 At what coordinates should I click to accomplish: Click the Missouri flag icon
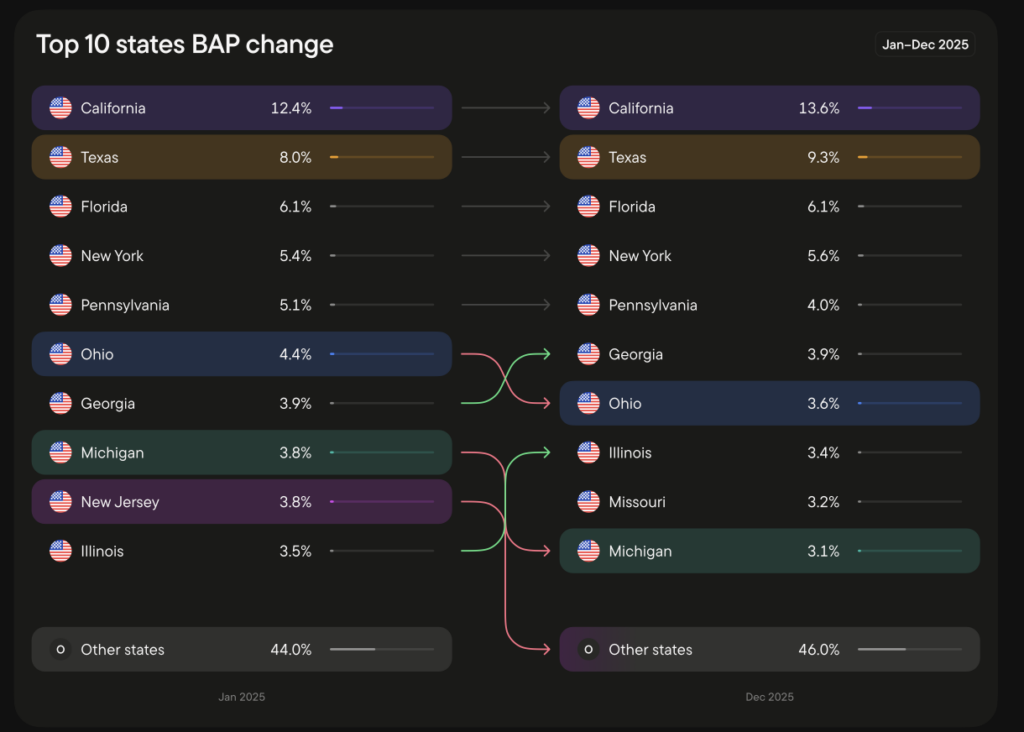point(589,502)
